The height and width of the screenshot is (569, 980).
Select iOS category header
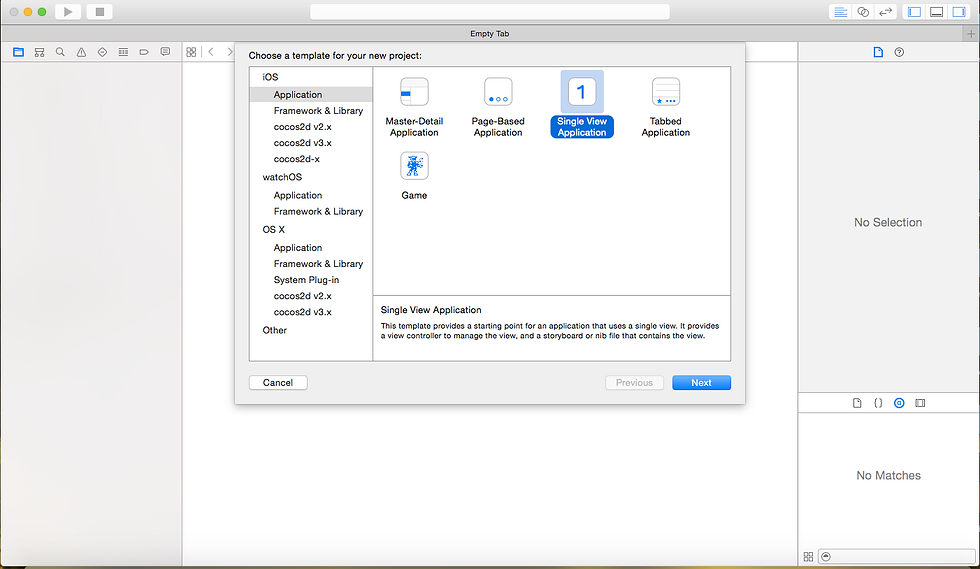(x=270, y=77)
